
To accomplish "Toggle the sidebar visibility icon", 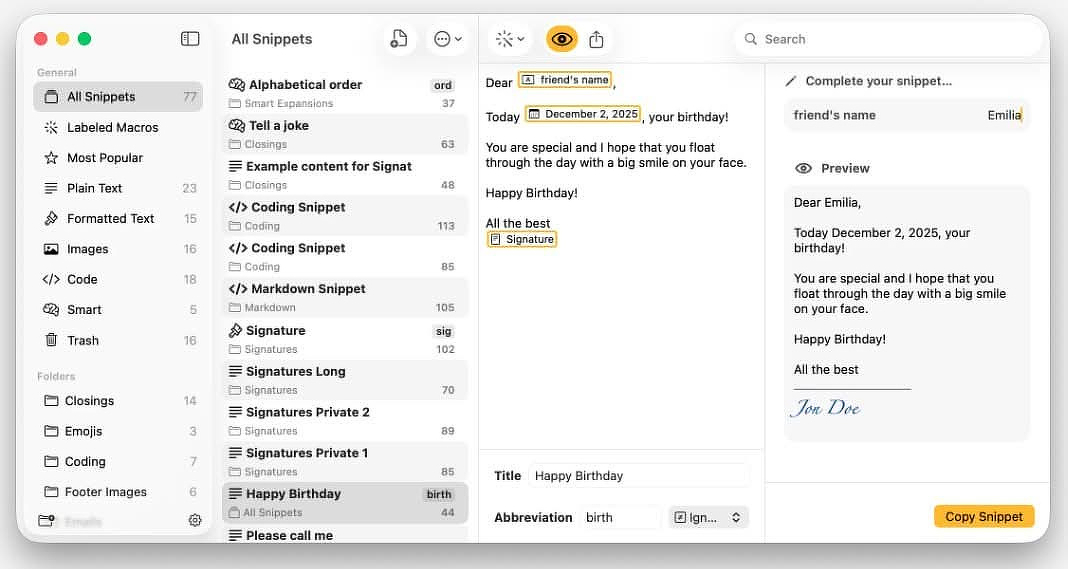I will (190, 39).
